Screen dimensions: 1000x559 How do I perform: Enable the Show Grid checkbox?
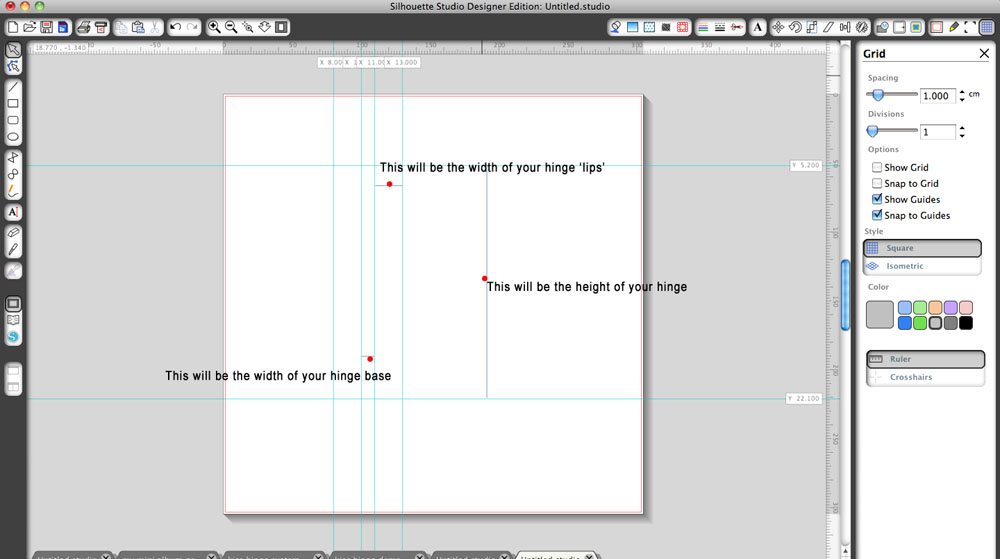tap(877, 168)
